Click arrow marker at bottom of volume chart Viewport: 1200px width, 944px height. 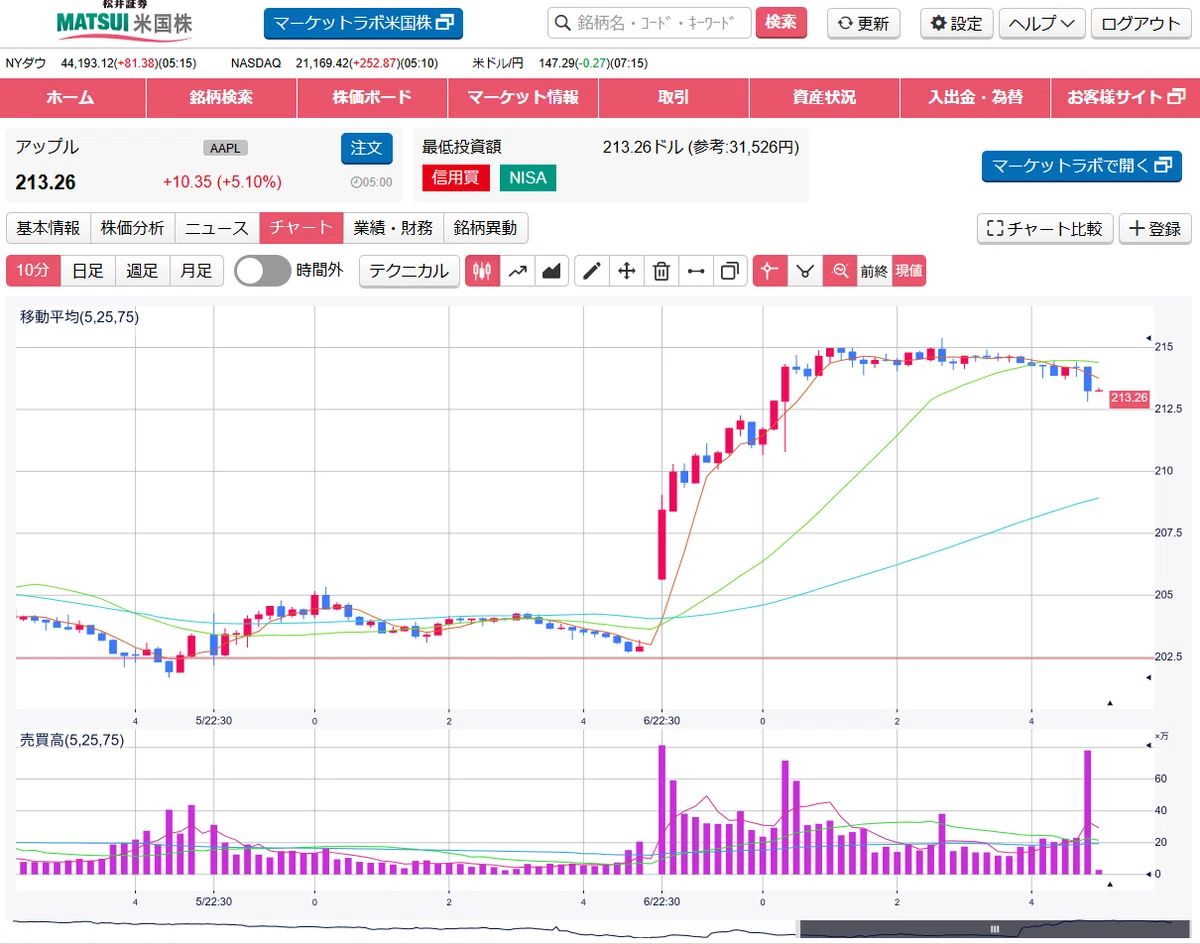tap(1108, 884)
